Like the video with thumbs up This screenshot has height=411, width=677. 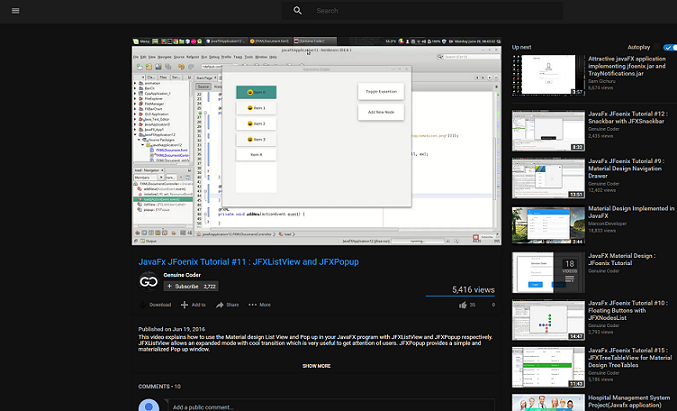[463, 305]
